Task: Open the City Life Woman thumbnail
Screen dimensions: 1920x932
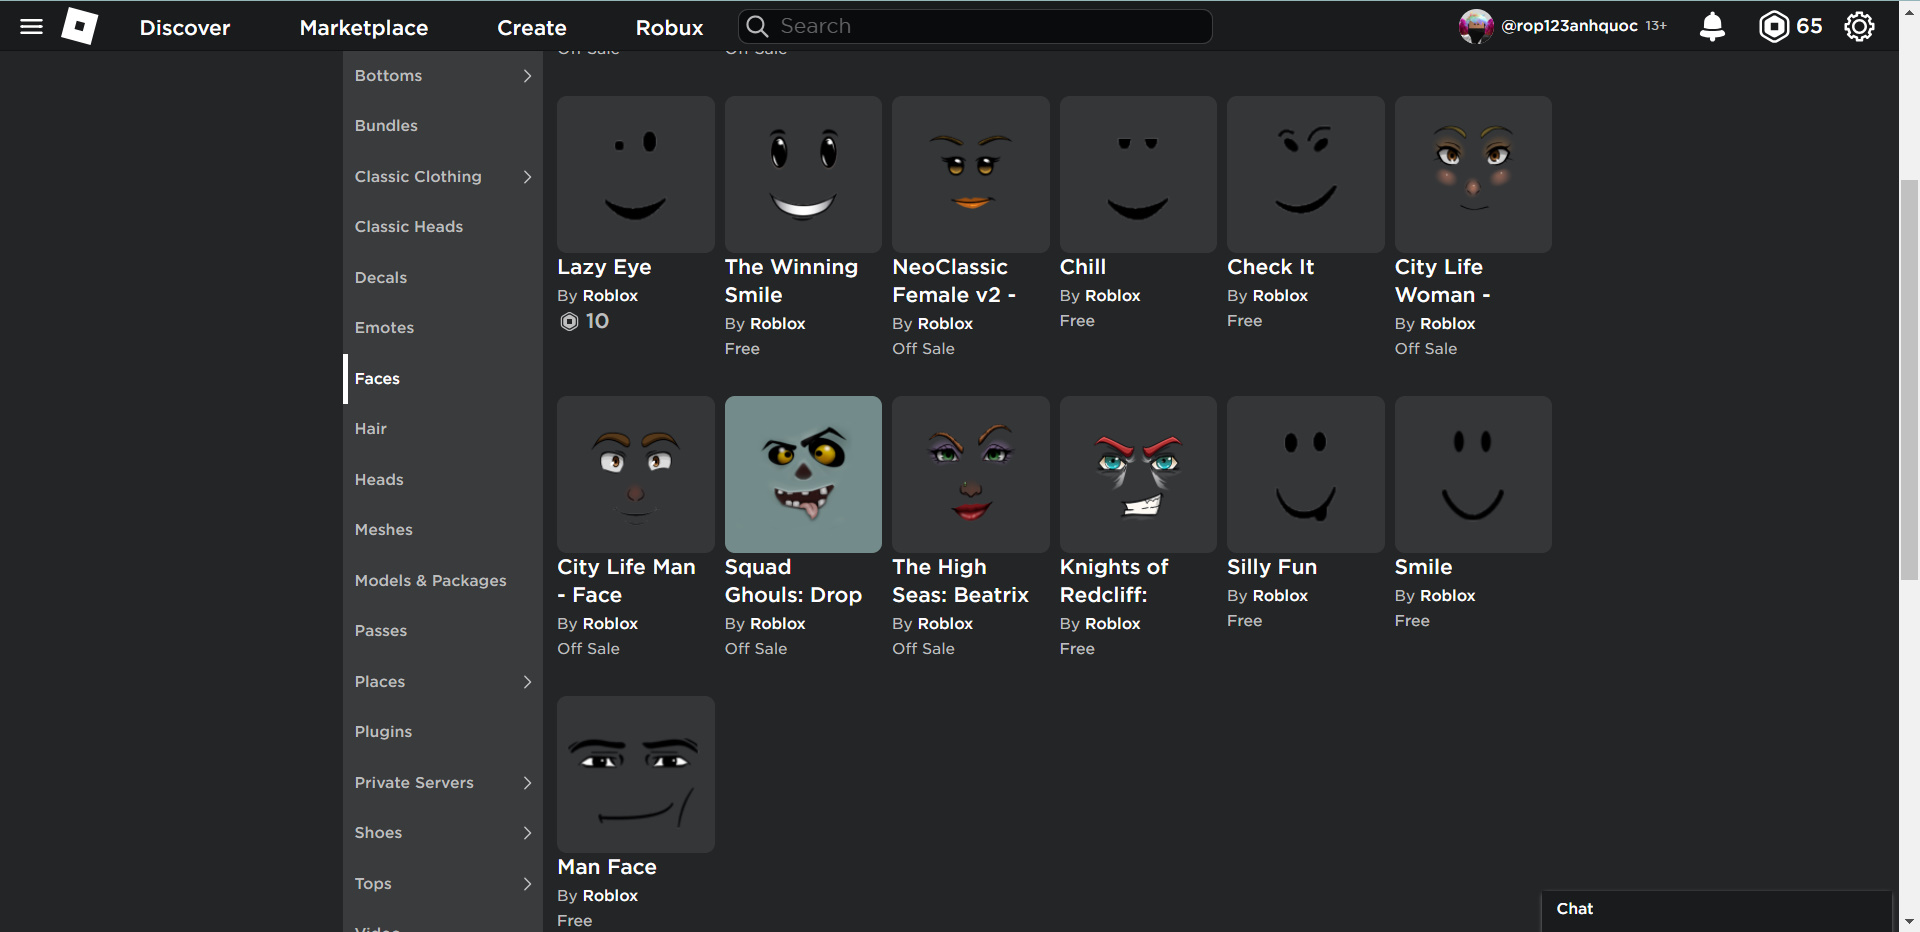Action: [1473, 174]
